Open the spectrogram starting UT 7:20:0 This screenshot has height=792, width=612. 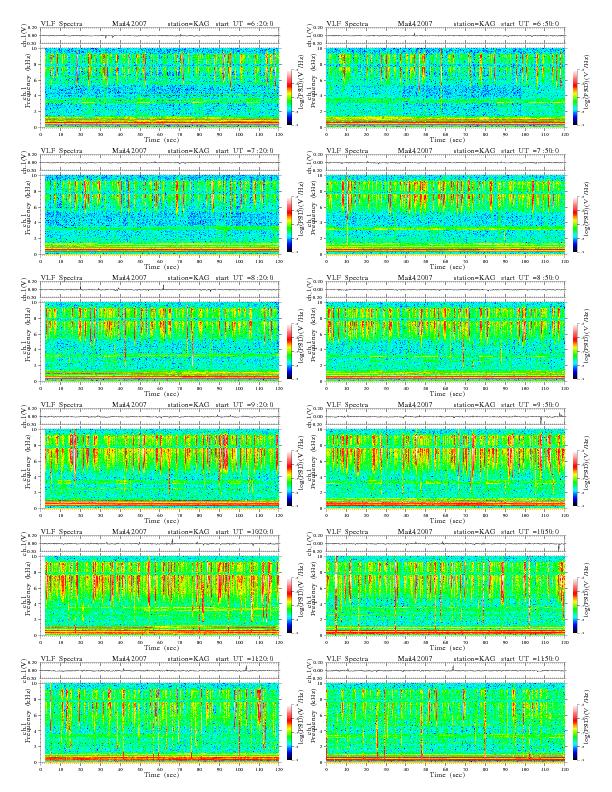[160, 215]
